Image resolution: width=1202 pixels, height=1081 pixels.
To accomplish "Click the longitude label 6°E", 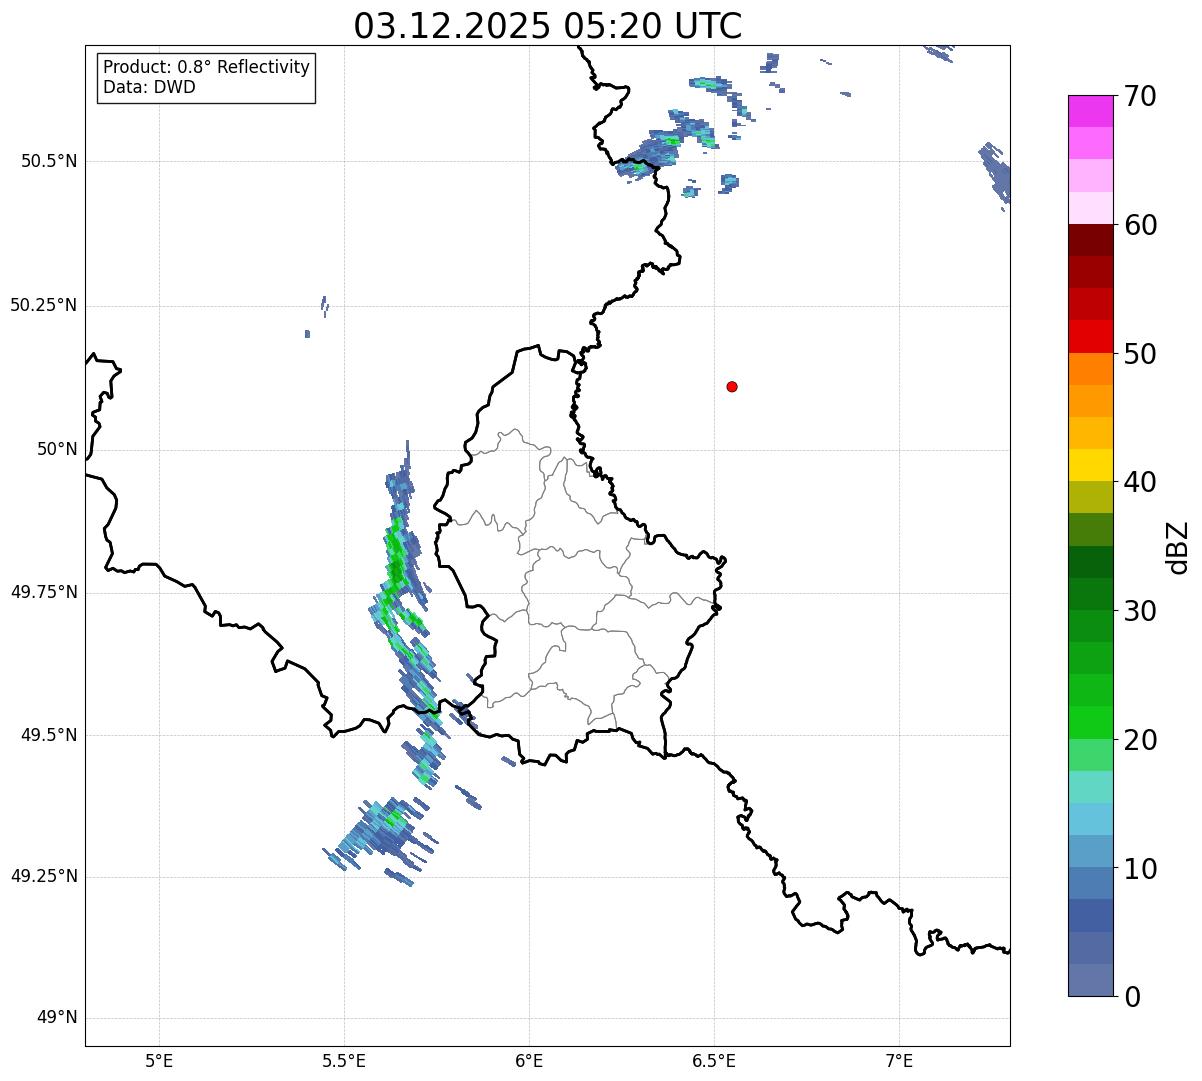I will pyautogui.click(x=529, y=1060).
